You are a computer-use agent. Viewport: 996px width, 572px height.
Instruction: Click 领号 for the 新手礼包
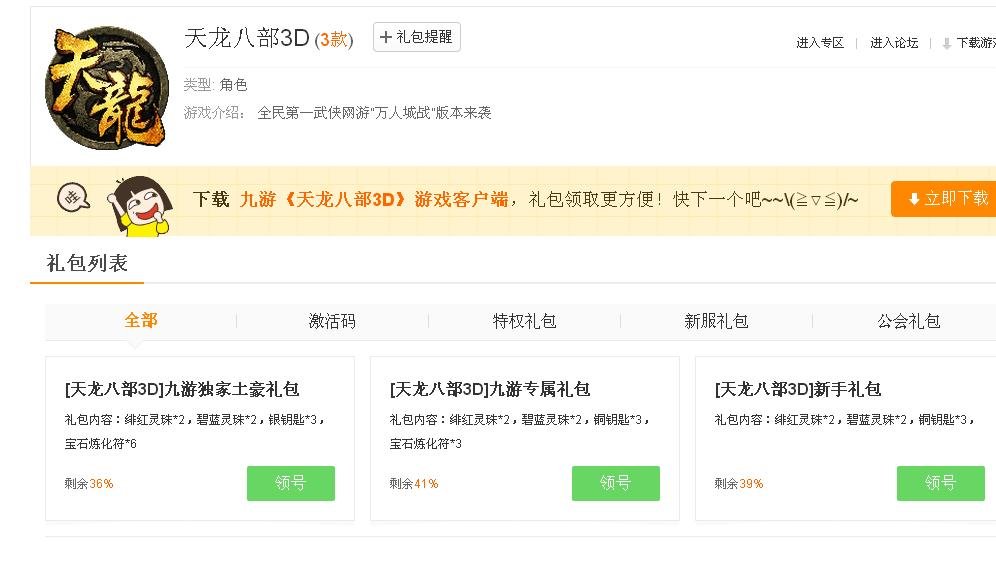(x=941, y=483)
